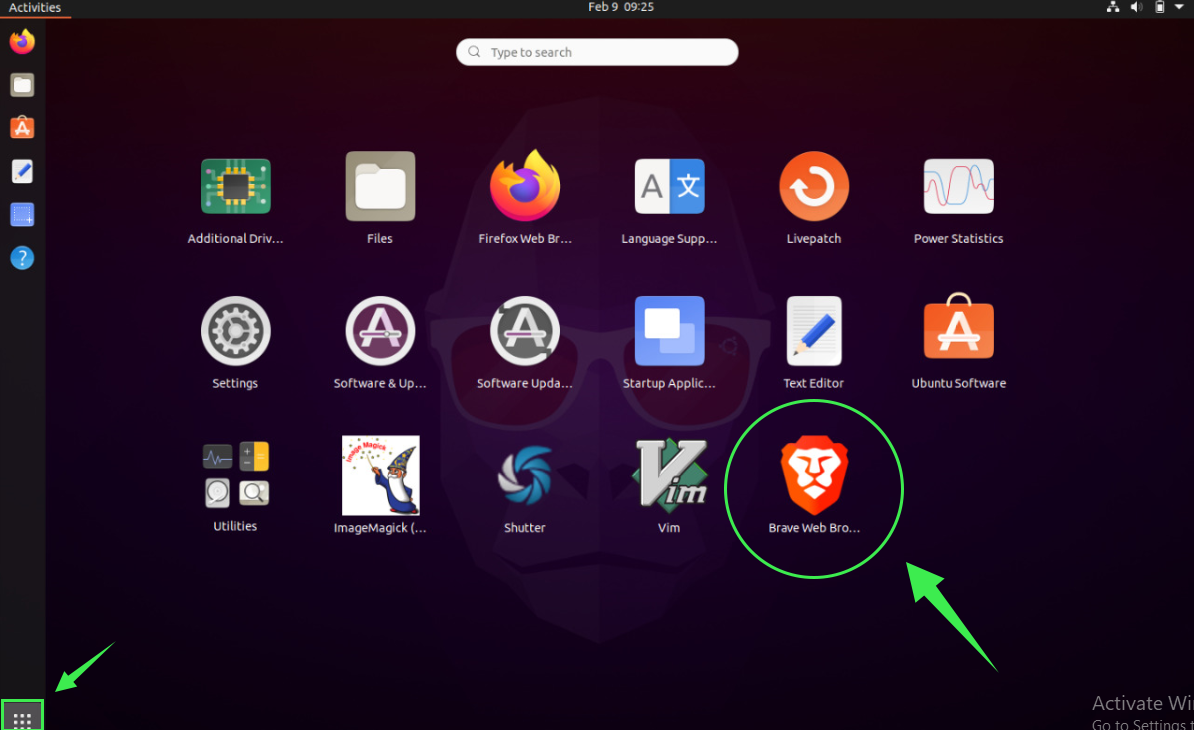Launch Livepatch
This screenshot has width=1194, height=730.
pos(814,186)
